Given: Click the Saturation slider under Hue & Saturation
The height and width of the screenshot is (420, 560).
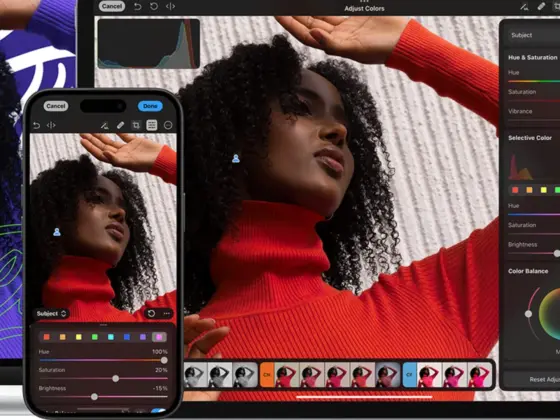Looking at the screenshot, I should pyautogui.click(x=534, y=101).
